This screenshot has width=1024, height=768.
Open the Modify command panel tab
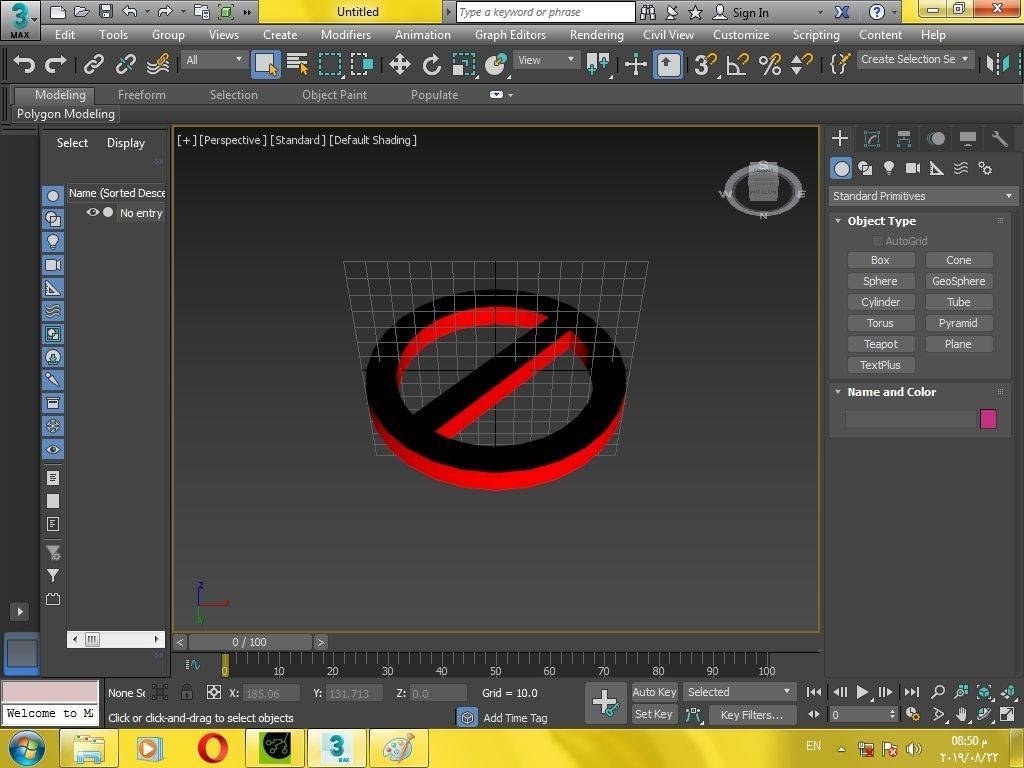tap(872, 138)
